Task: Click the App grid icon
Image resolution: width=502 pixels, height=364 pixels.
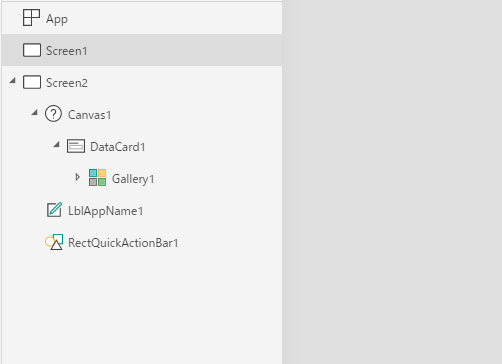Action: tap(31, 18)
